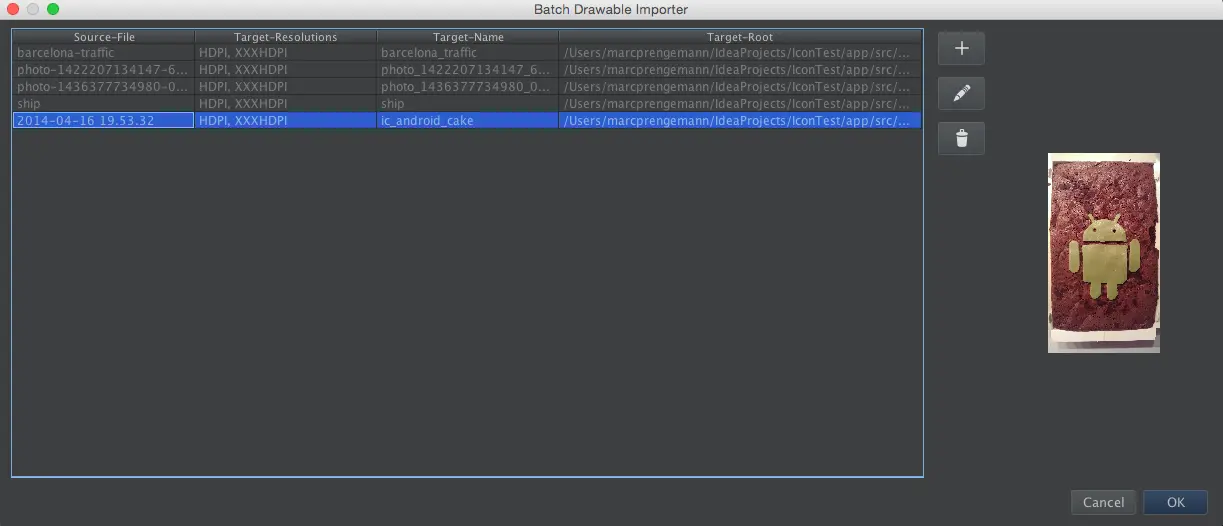This screenshot has height=526, width=1223.
Task: Click the 2014-04-16 19.53.32 source cell
Action: click(104, 120)
